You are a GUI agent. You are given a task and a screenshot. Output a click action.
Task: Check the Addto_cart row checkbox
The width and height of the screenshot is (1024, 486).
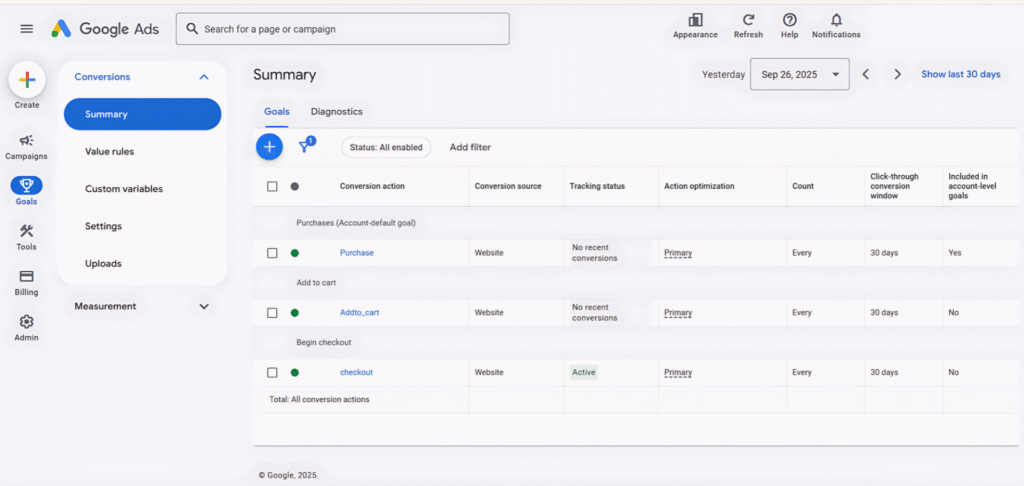(272, 313)
